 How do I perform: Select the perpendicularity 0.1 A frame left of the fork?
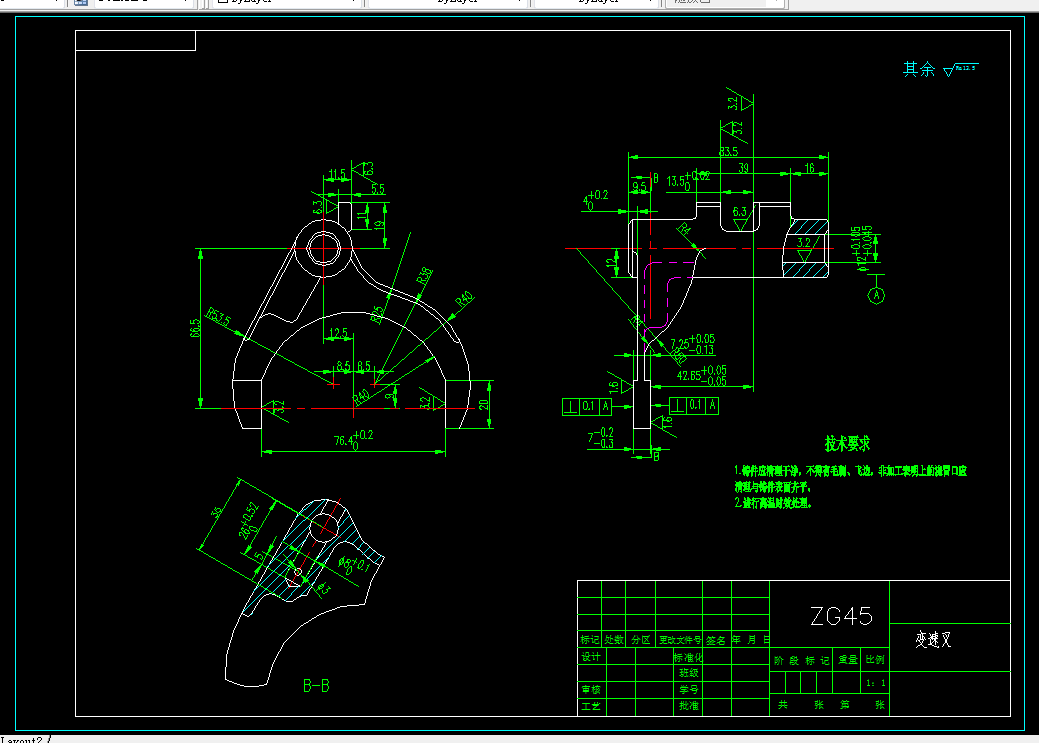[x=587, y=406]
